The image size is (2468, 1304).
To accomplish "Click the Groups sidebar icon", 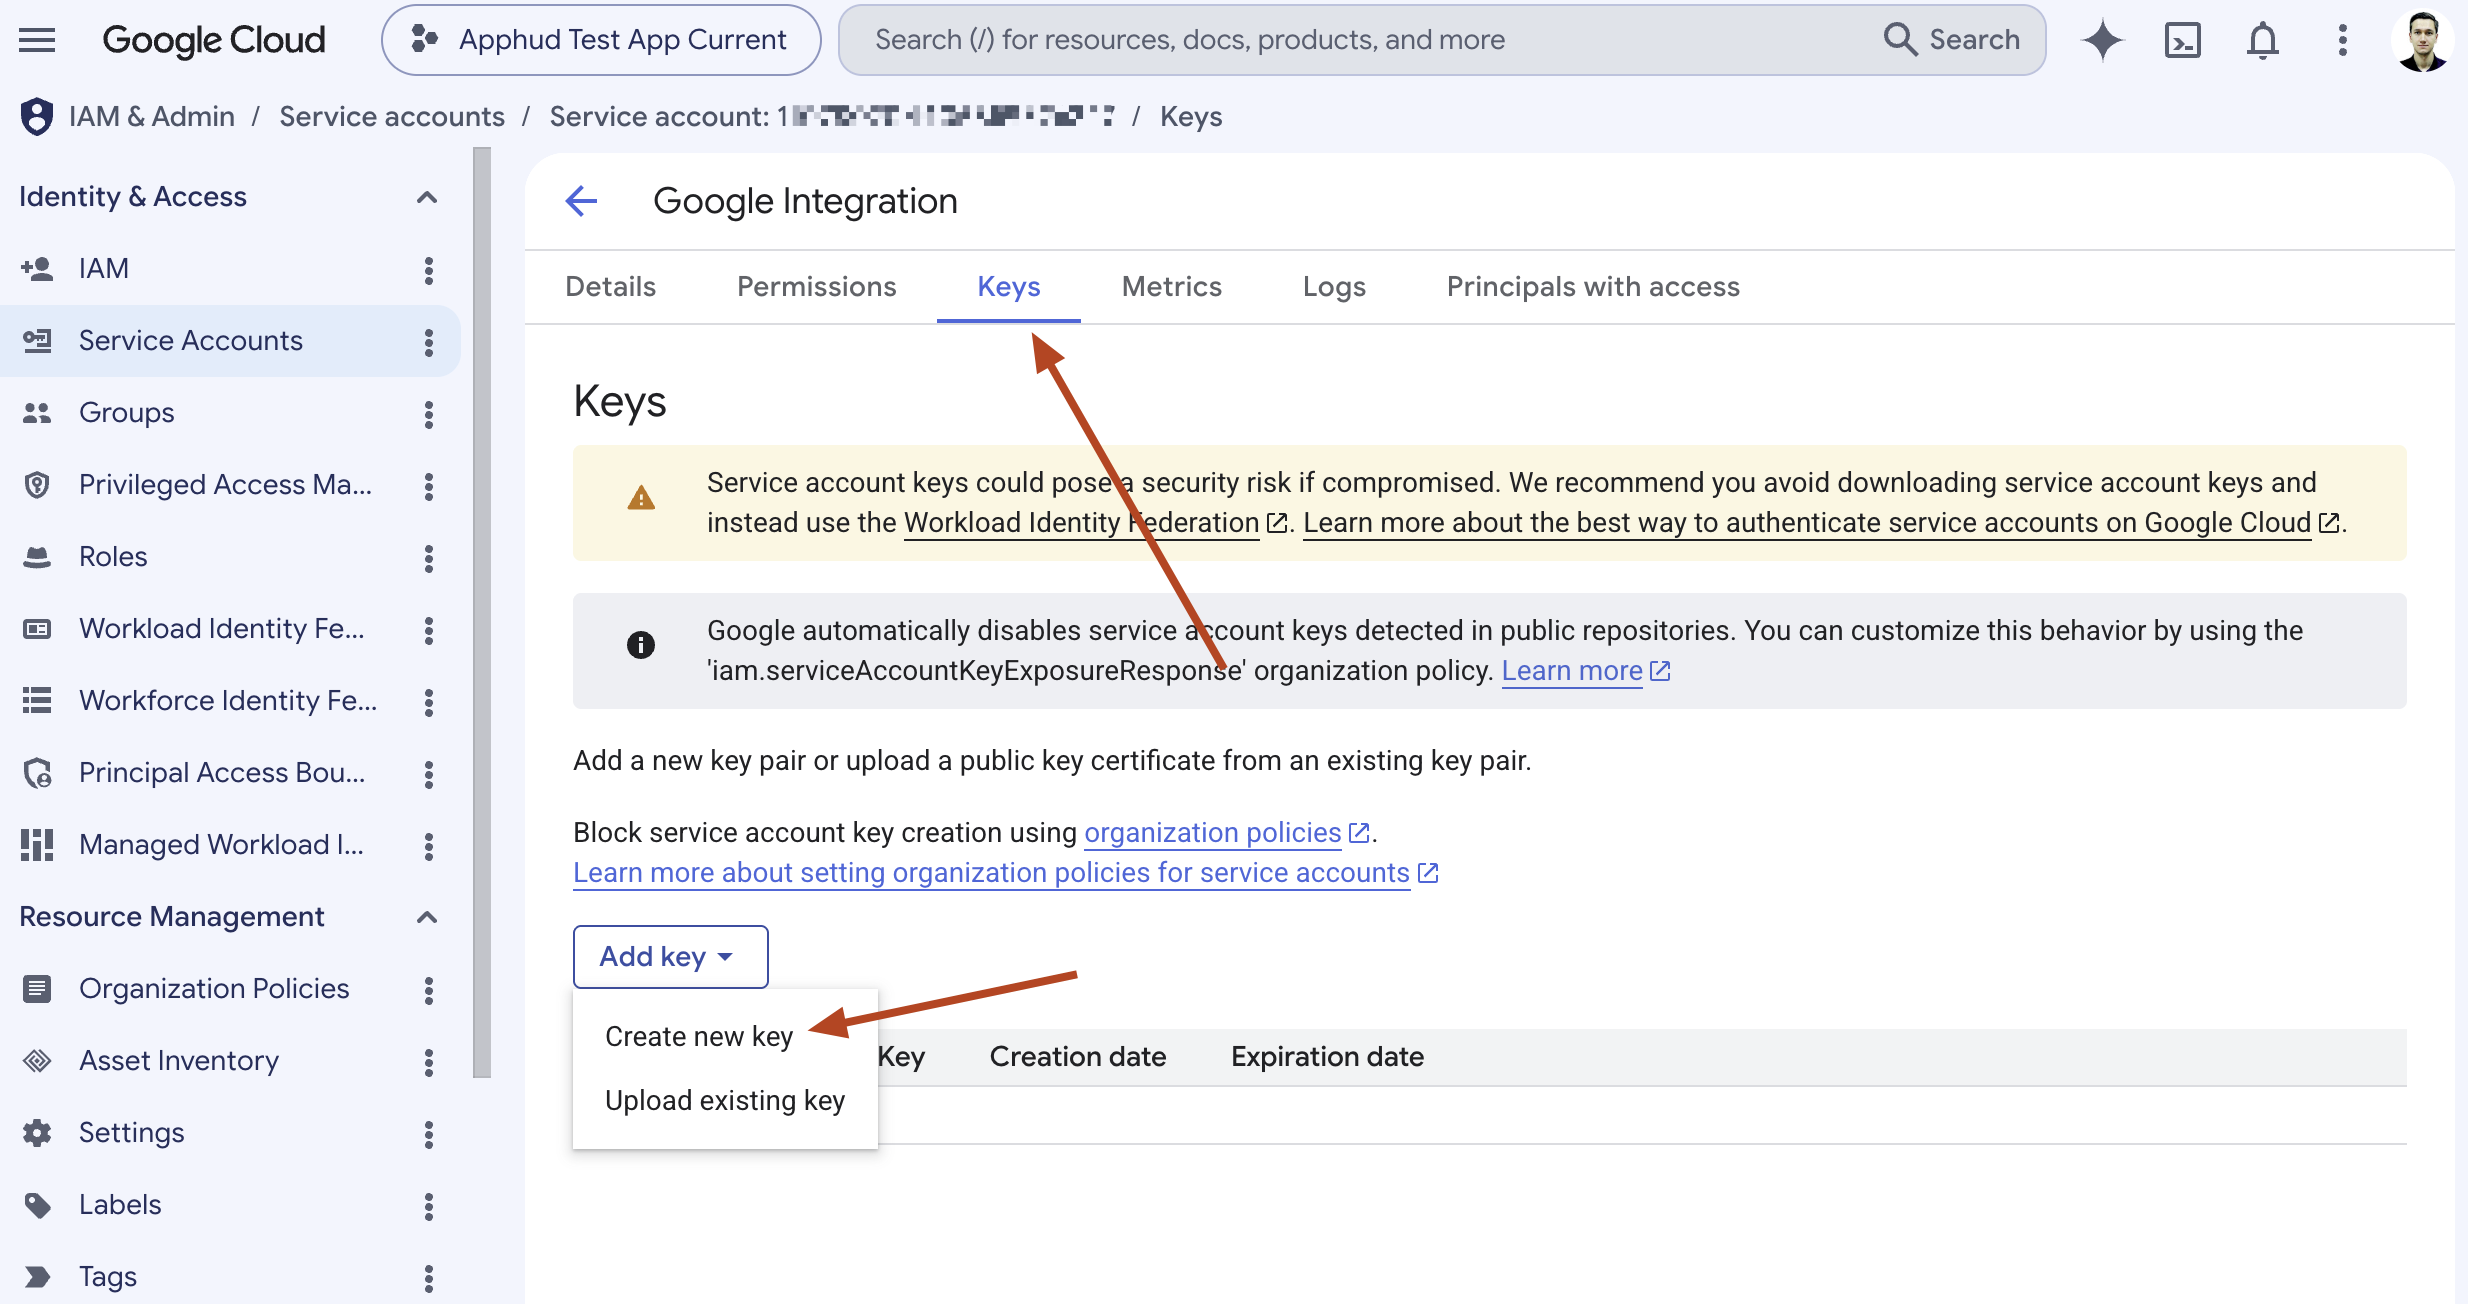I will (37, 412).
